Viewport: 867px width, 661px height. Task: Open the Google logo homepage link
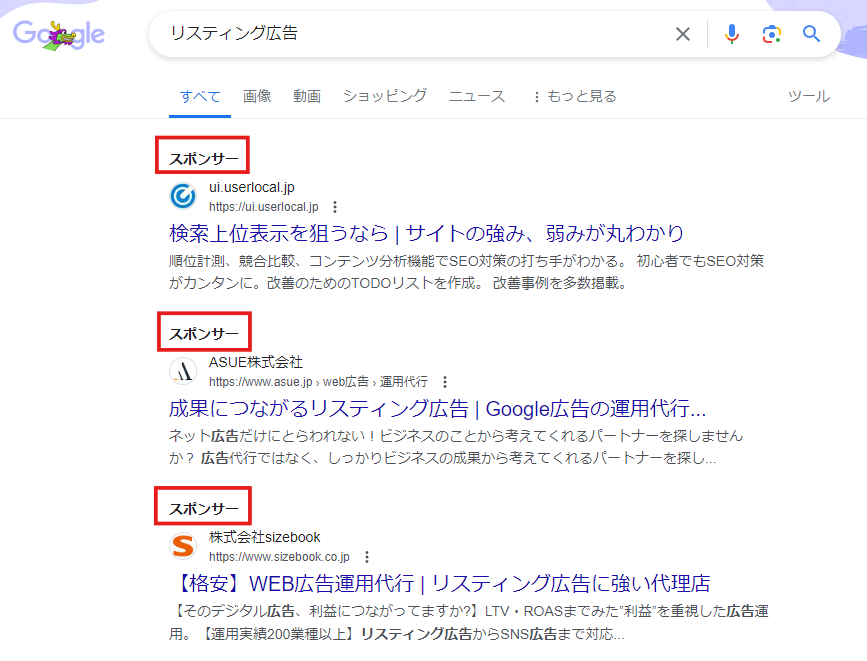(59, 34)
